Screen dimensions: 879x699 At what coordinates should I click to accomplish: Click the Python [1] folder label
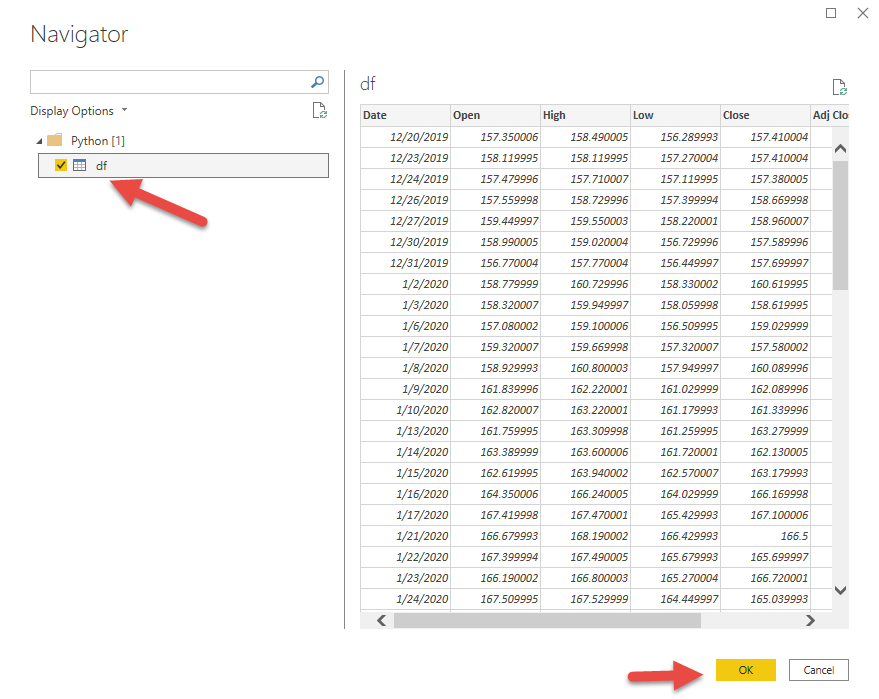point(98,141)
